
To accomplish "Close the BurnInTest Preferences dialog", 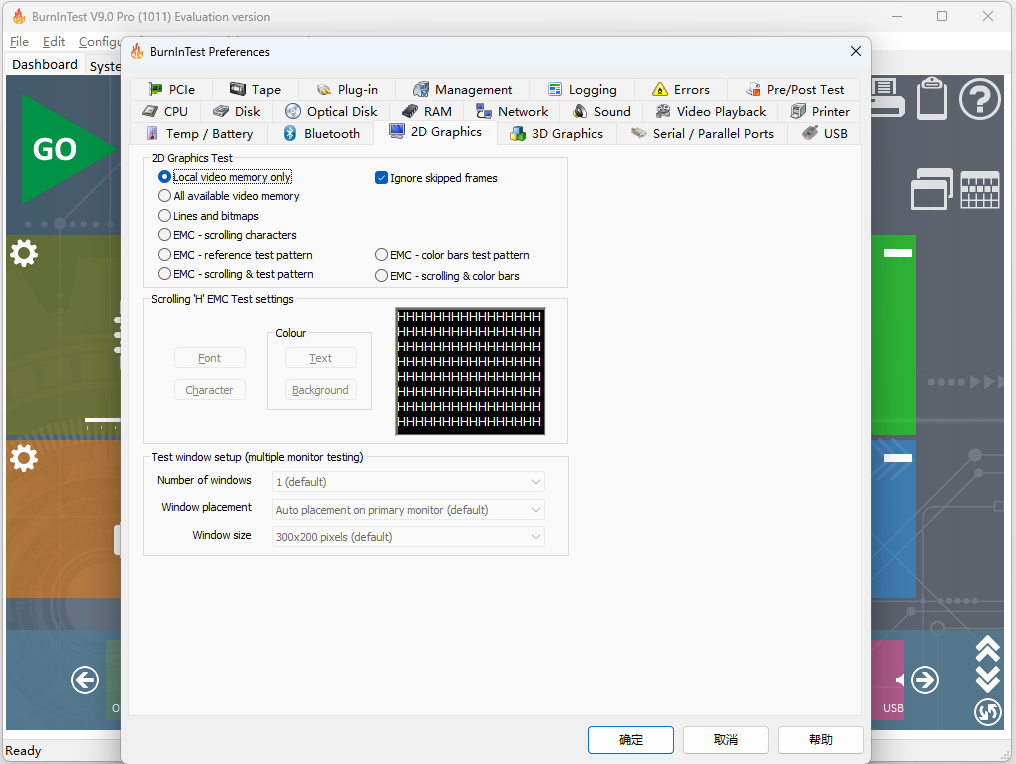I will 855,51.
